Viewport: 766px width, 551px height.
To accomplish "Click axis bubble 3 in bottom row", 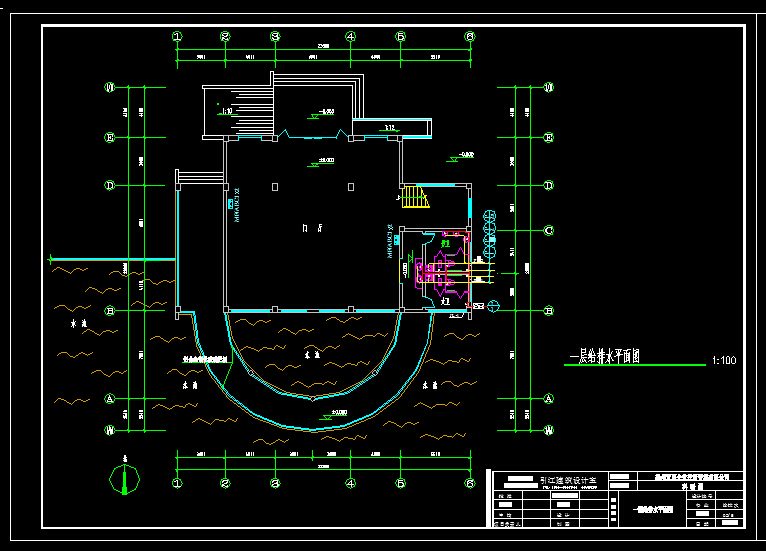I will click(275, 483).
